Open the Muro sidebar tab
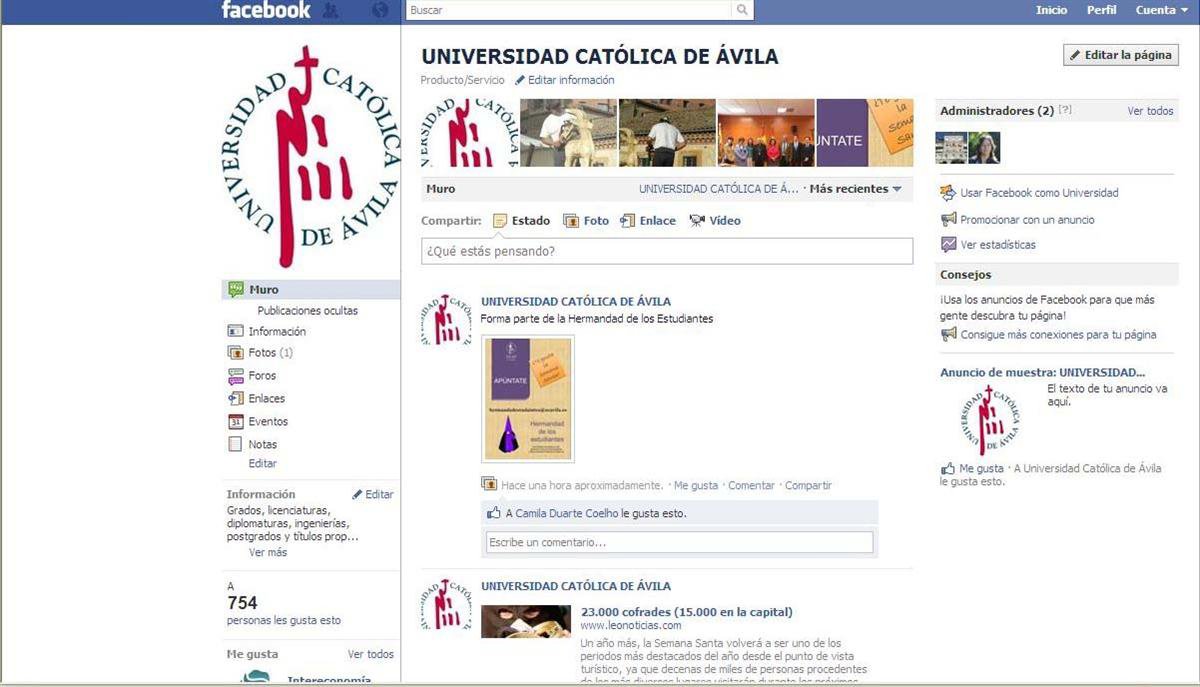The width and height of the screenshot is (1200, 687). (x=264, y=290)
